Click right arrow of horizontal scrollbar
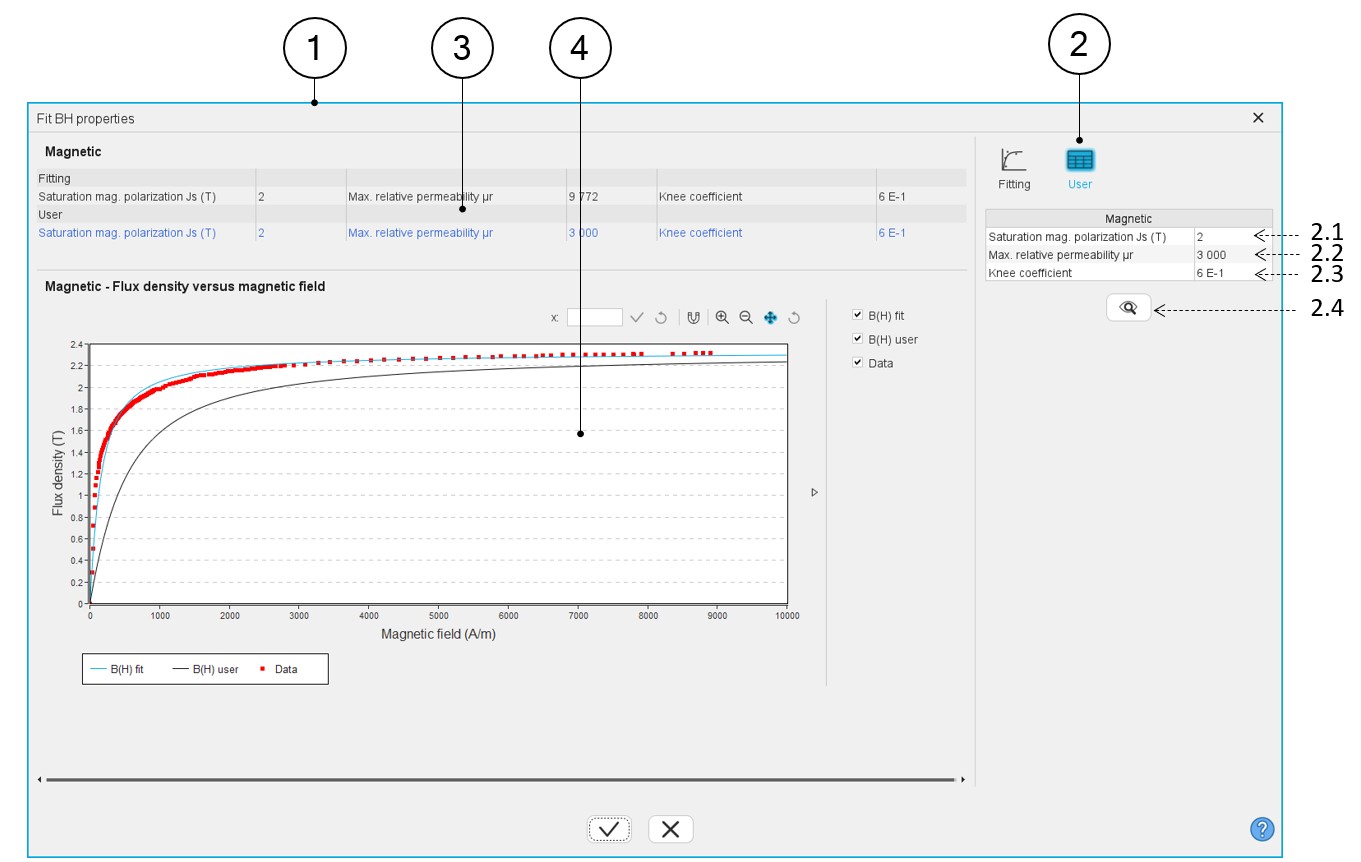1361x862 pixels. coord(963,779)
